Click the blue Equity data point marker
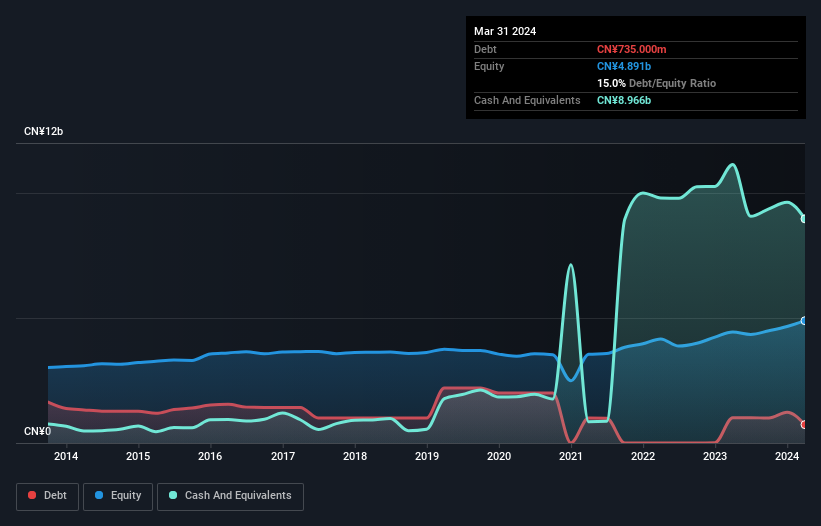 point(804,321)
